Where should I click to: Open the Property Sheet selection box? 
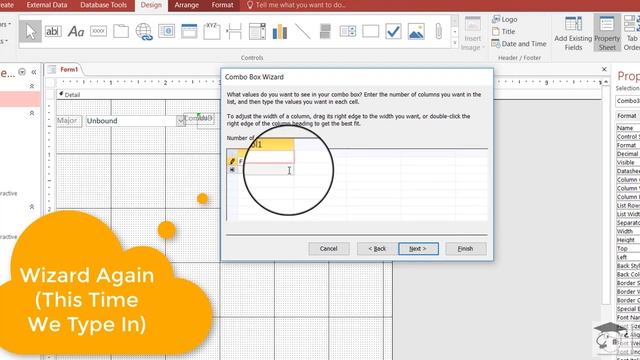pos(628,101)
